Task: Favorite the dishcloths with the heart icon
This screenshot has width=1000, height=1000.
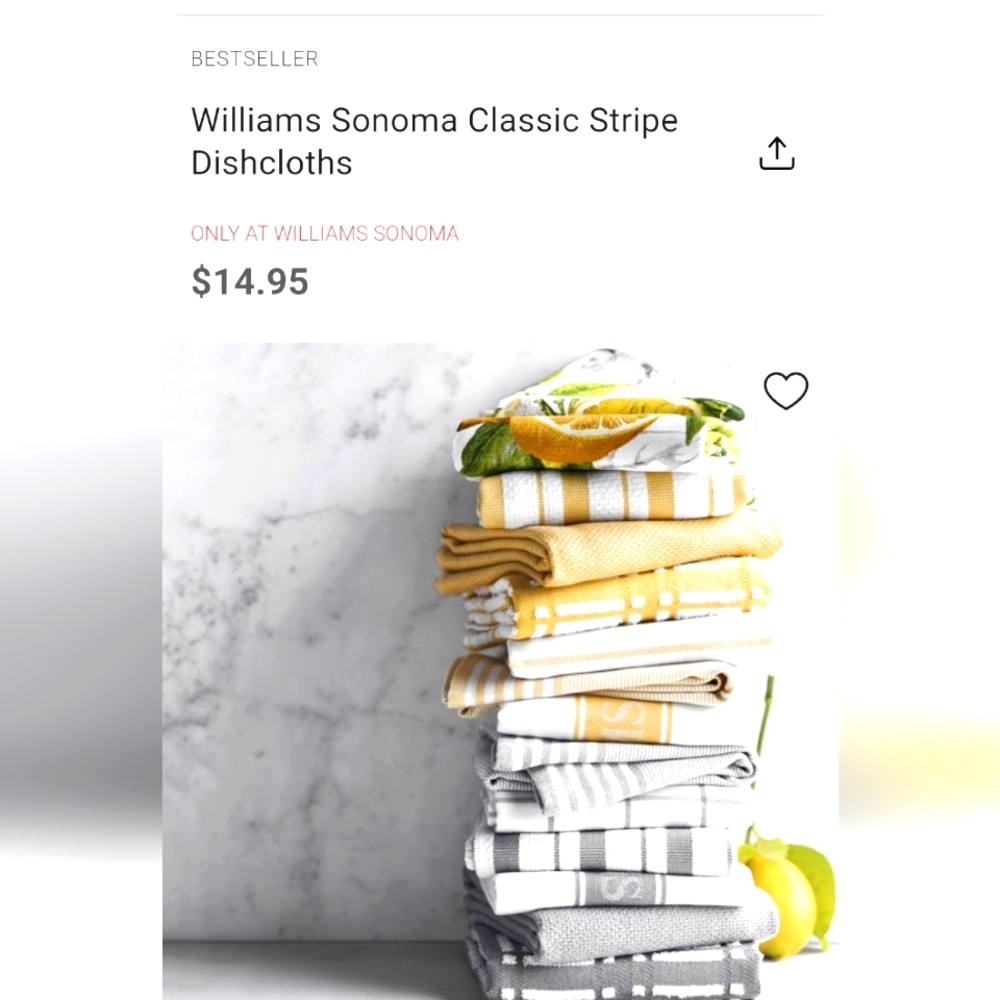Action: pyautogui.click(x=786, y=390)
